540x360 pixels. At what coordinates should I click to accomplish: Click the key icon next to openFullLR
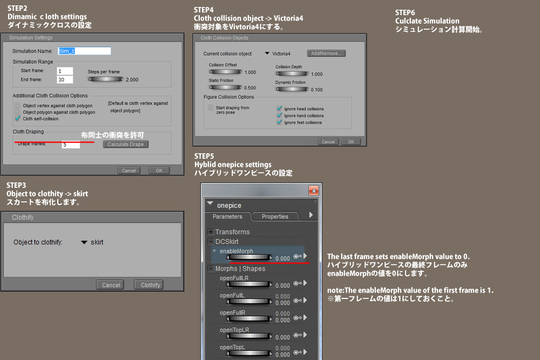click(x=297, y=283)
